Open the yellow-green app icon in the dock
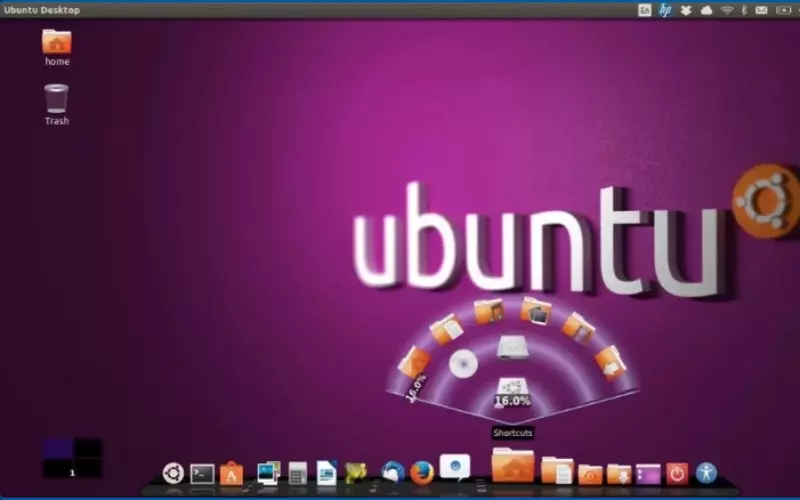This screenshot has height=500, width=800. coord(356,472)
